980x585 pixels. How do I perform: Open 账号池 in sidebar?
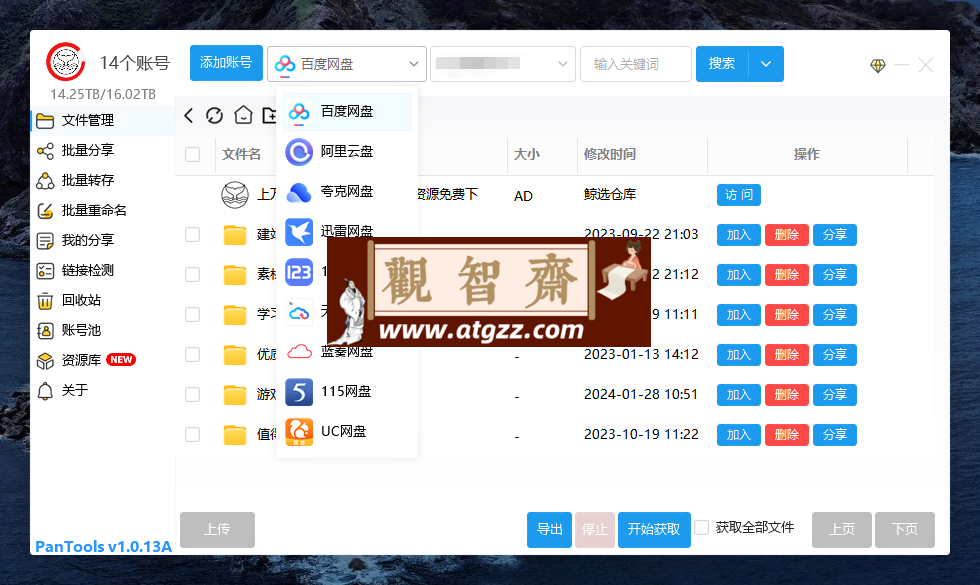tap(102, 331)
